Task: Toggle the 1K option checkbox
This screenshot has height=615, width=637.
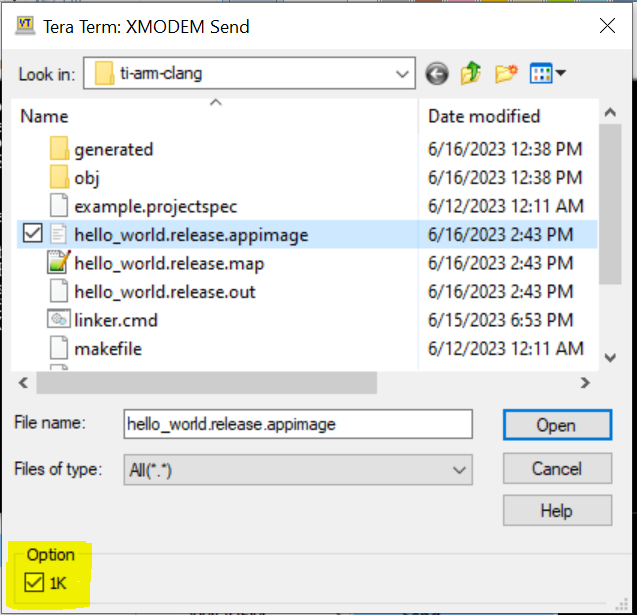Action: pyautogui.click(x=35, y=582)
